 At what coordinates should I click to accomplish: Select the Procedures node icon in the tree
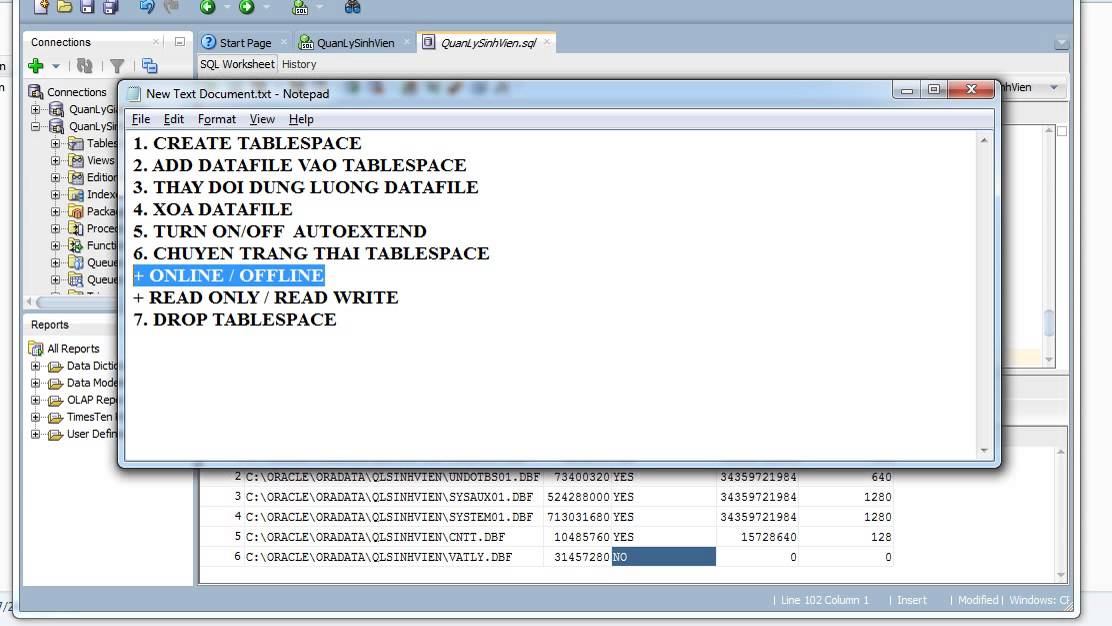coord(76,229)
